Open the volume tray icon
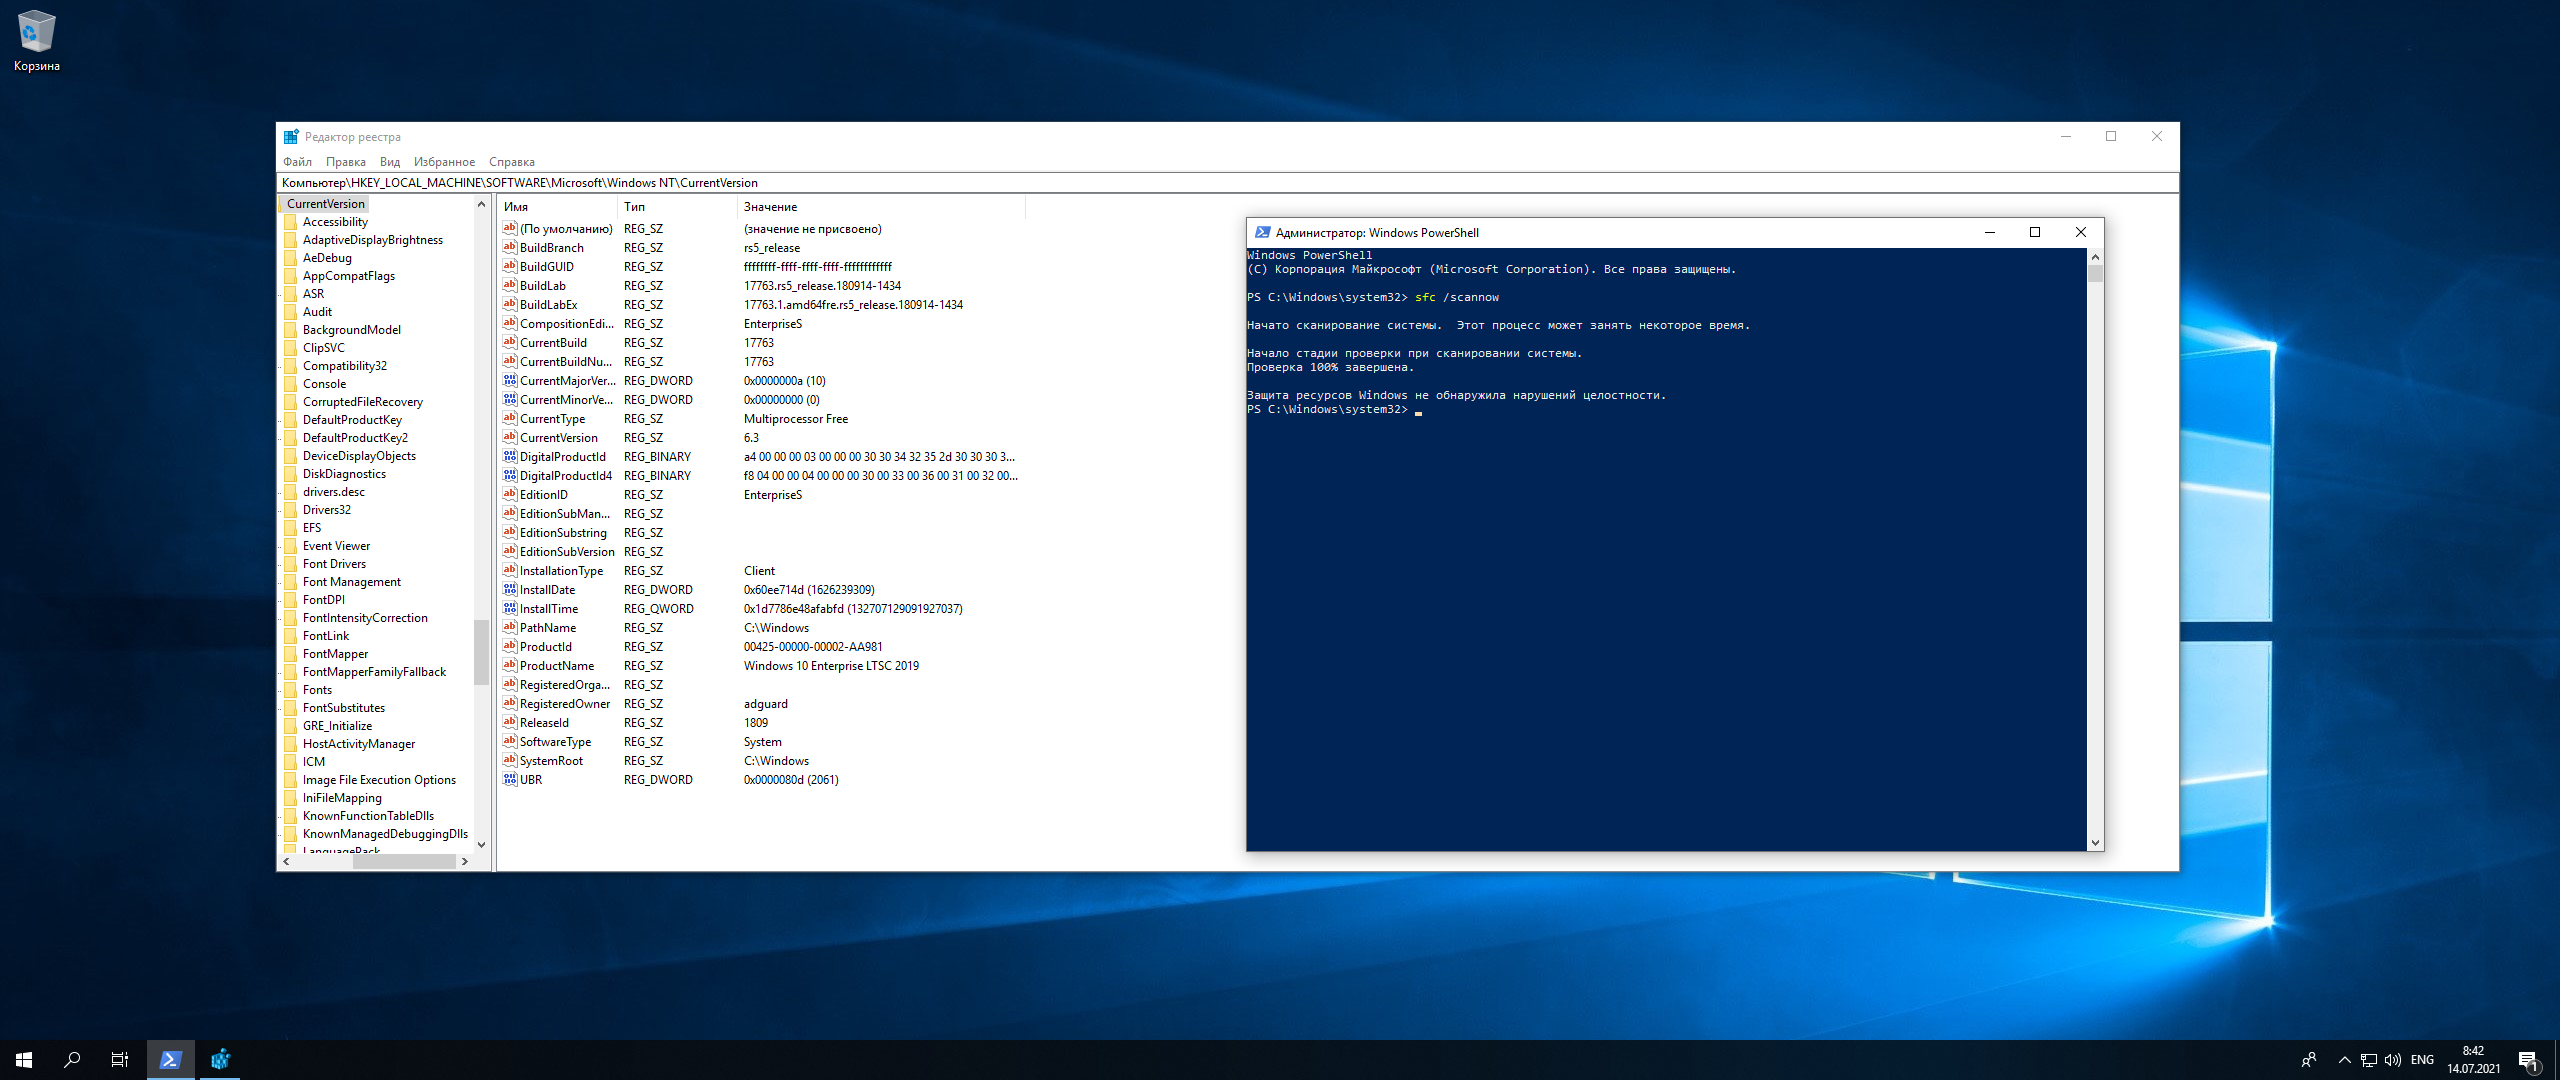The width and height of the screenshot is (2560, 1080). pyautogui.click(x=2393, y=1060)
